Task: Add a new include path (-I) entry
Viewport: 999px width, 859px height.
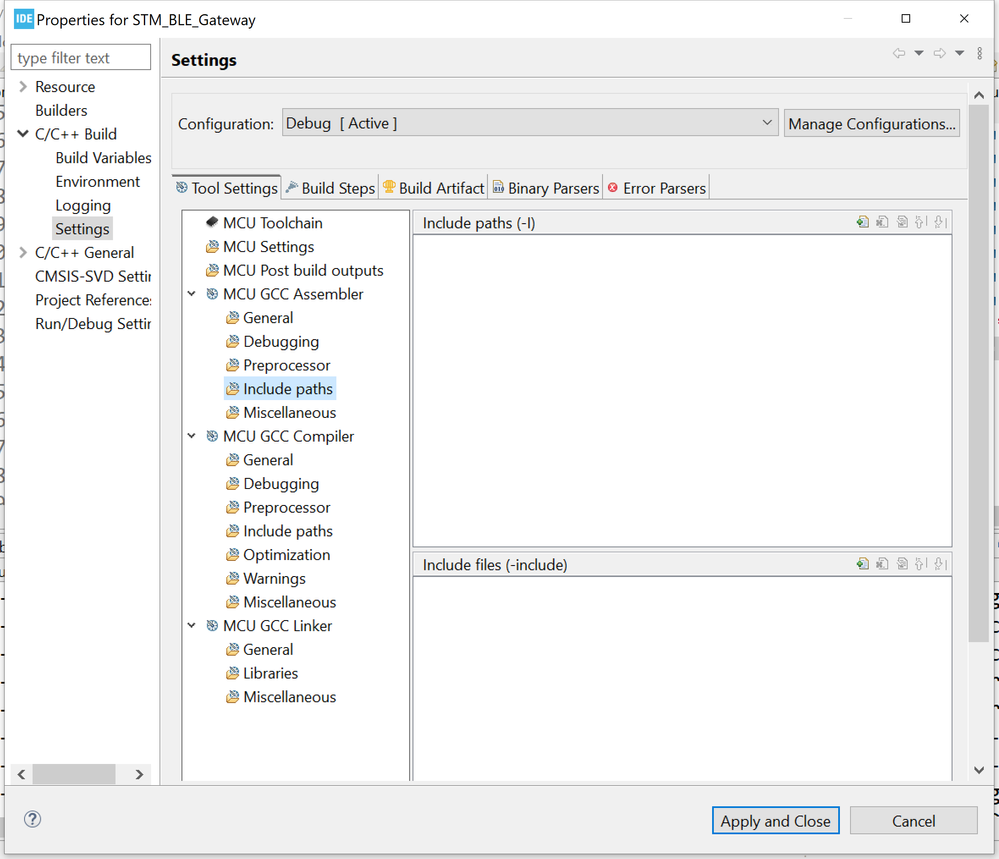Action: pyautogui.click(x=863, y=222)
